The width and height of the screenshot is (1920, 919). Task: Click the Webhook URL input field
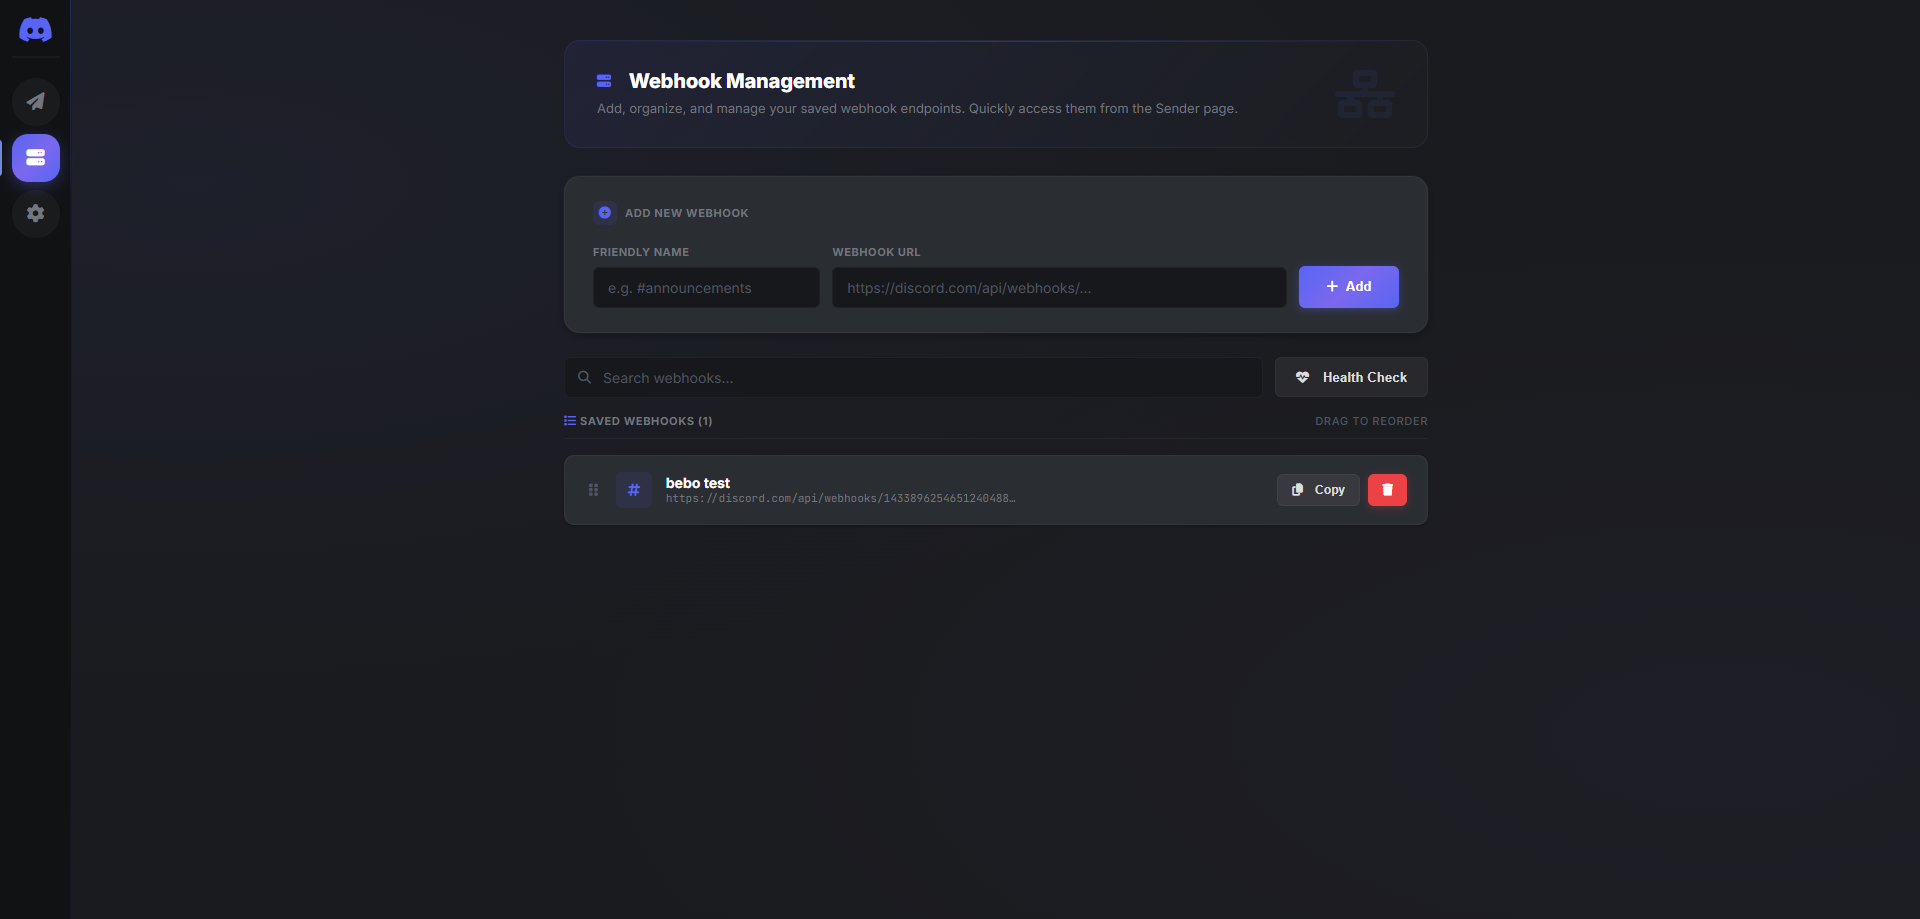[1059, 288]
